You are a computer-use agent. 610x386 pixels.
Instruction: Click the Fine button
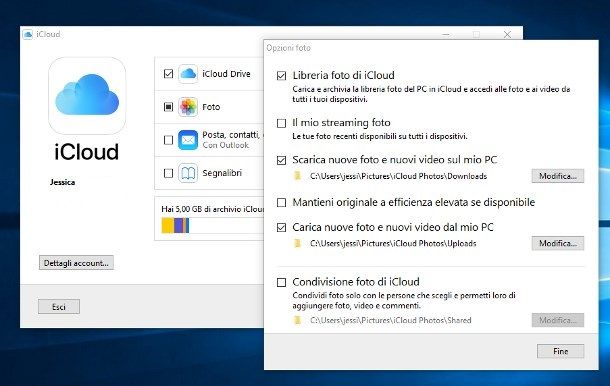(561, 351)
